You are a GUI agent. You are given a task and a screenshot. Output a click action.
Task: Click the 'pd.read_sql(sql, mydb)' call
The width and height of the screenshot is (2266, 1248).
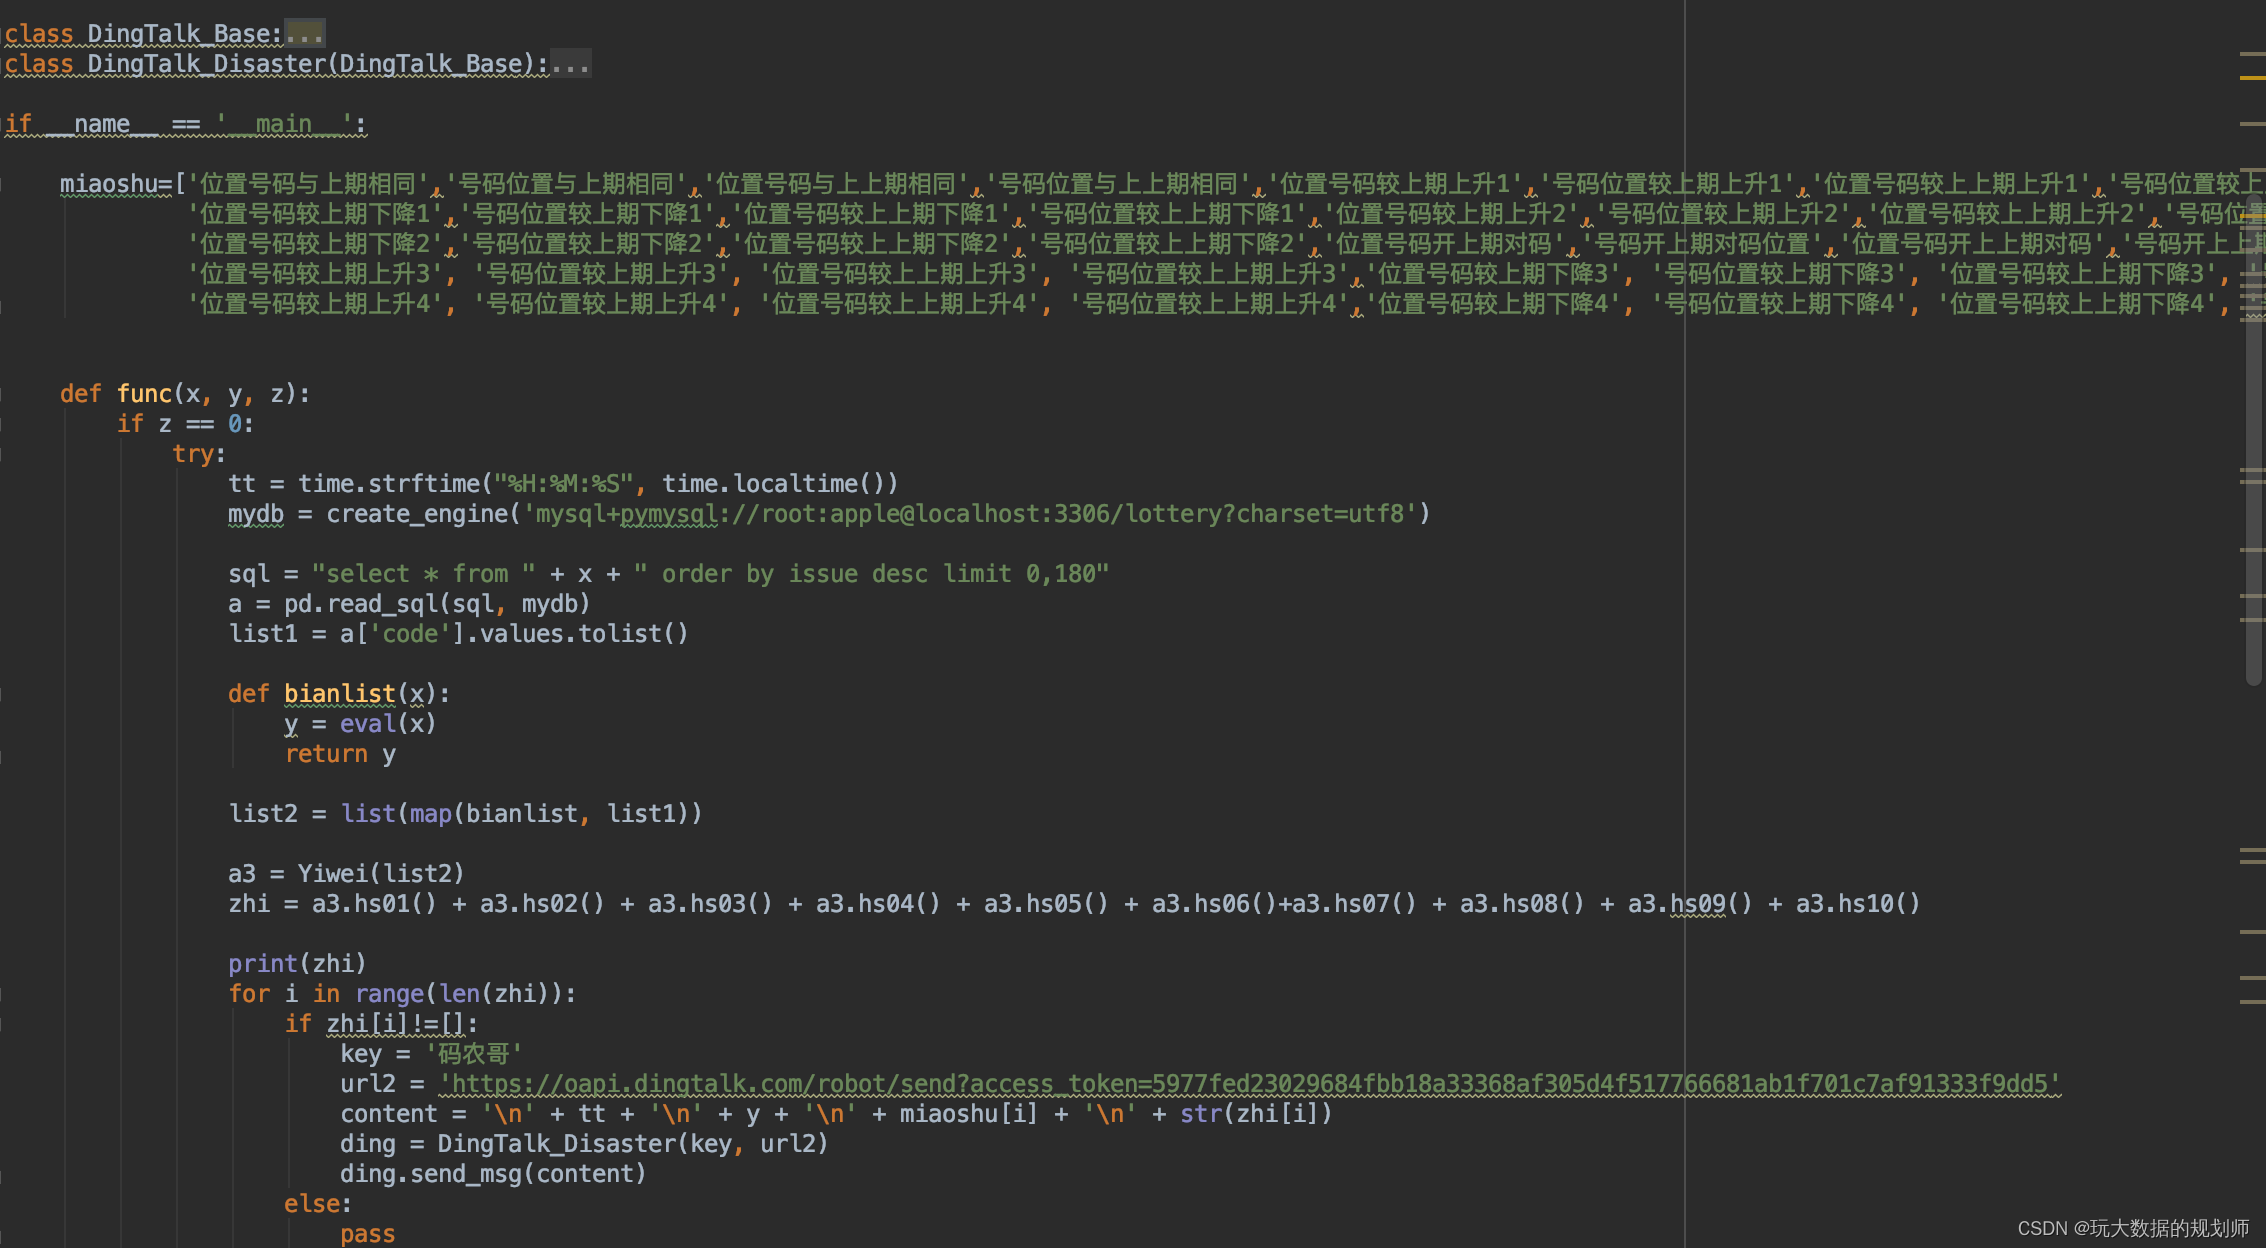[437, 604]
